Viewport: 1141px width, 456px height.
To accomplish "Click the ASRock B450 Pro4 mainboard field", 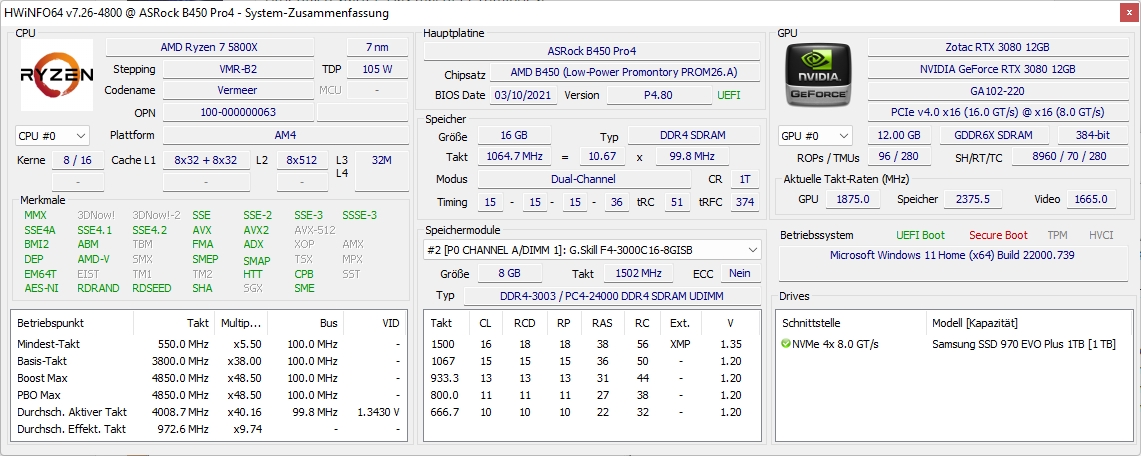I will click(x=591, y=51).
